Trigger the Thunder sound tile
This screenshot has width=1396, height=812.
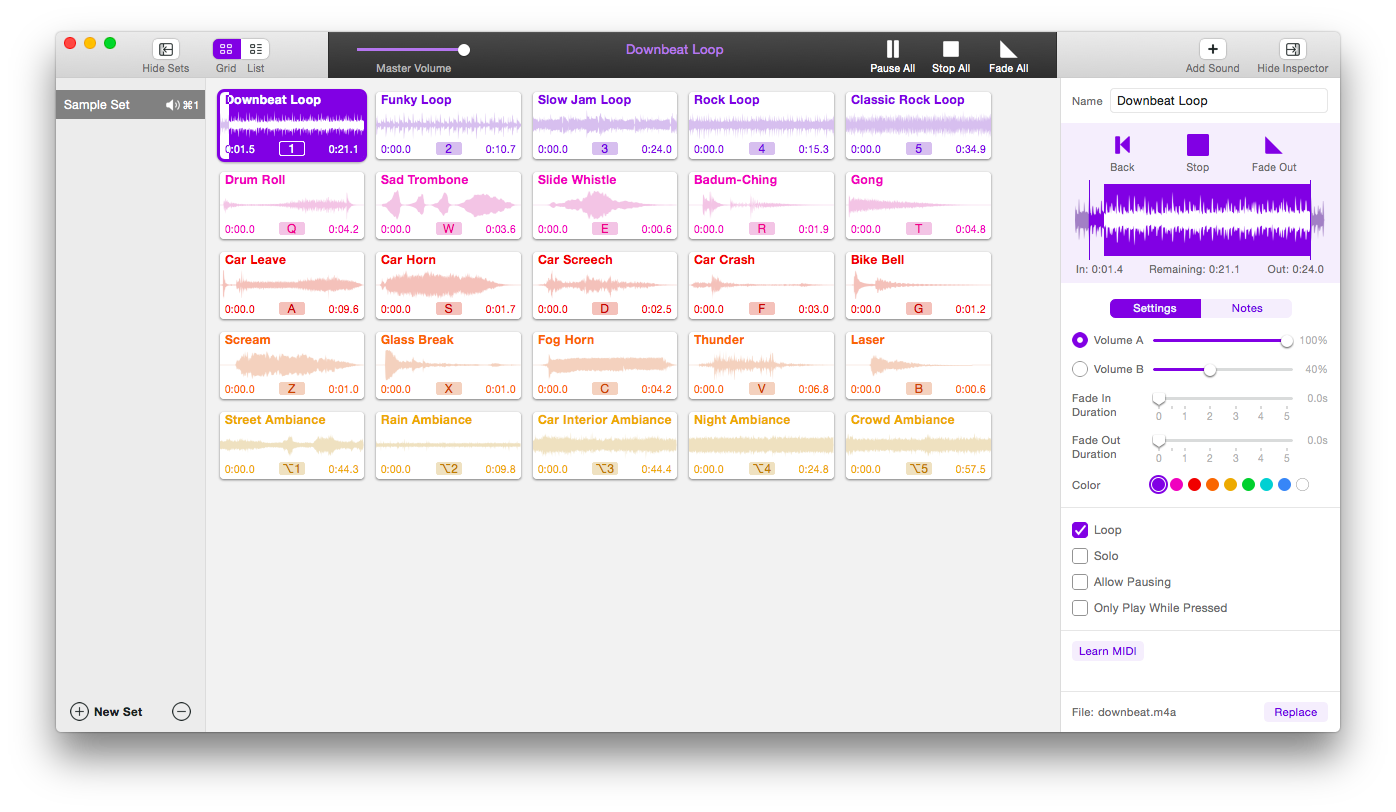(761, 365)
